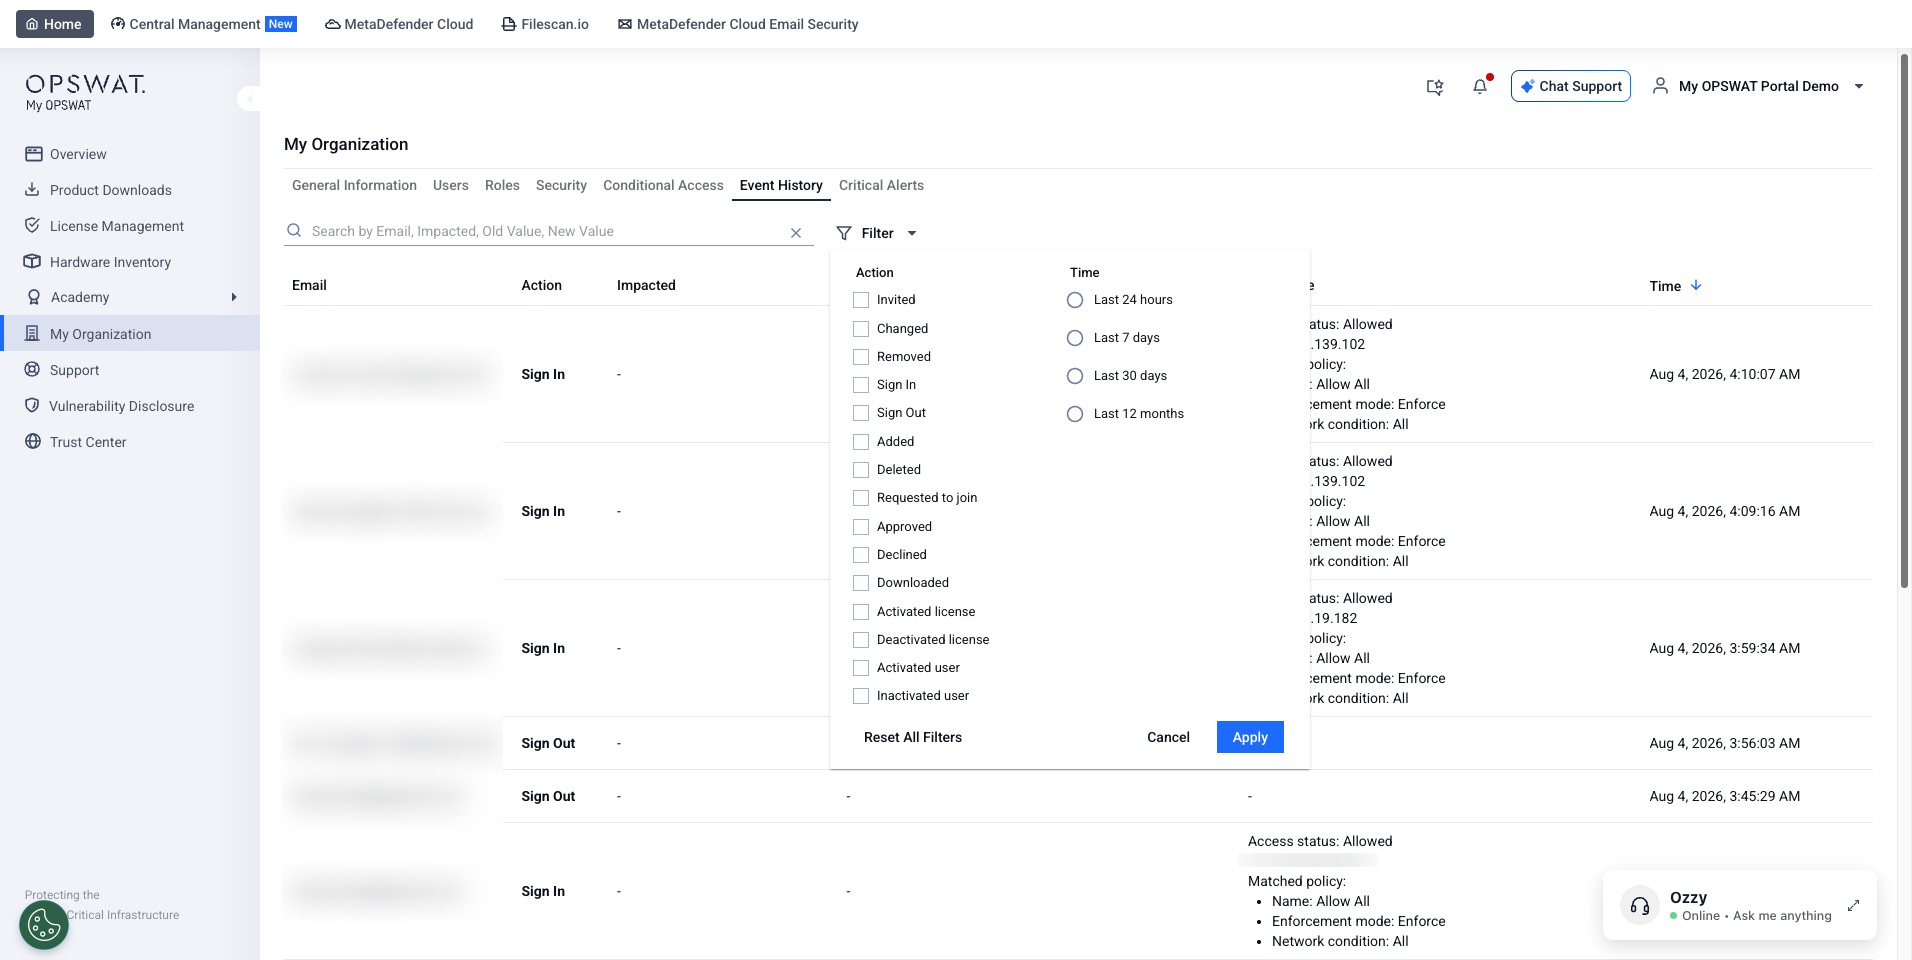The image size is (1912, 960).
Task: Check the Activated license checkbox
Action: pos(861,612)
